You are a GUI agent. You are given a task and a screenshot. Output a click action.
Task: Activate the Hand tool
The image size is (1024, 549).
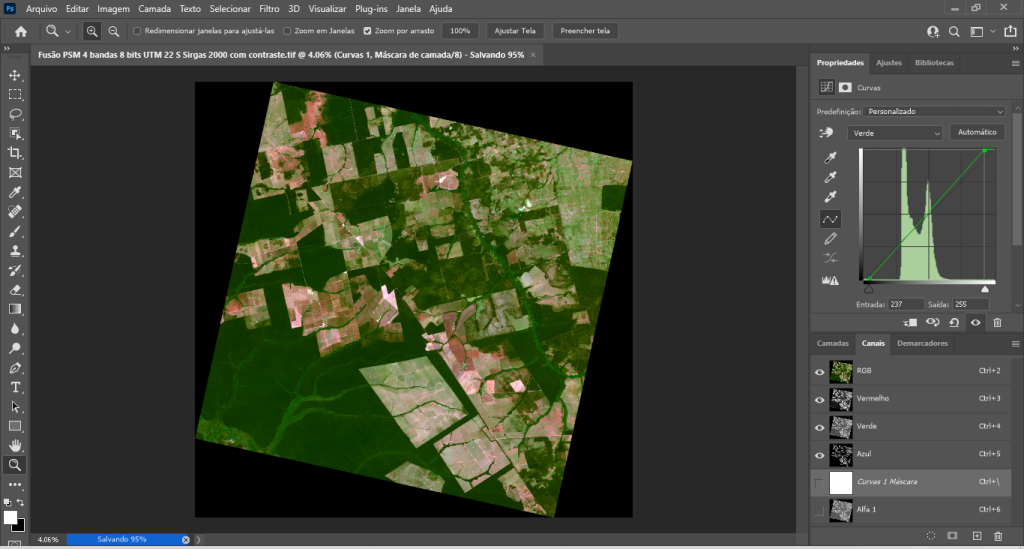[x=15, y=445]
